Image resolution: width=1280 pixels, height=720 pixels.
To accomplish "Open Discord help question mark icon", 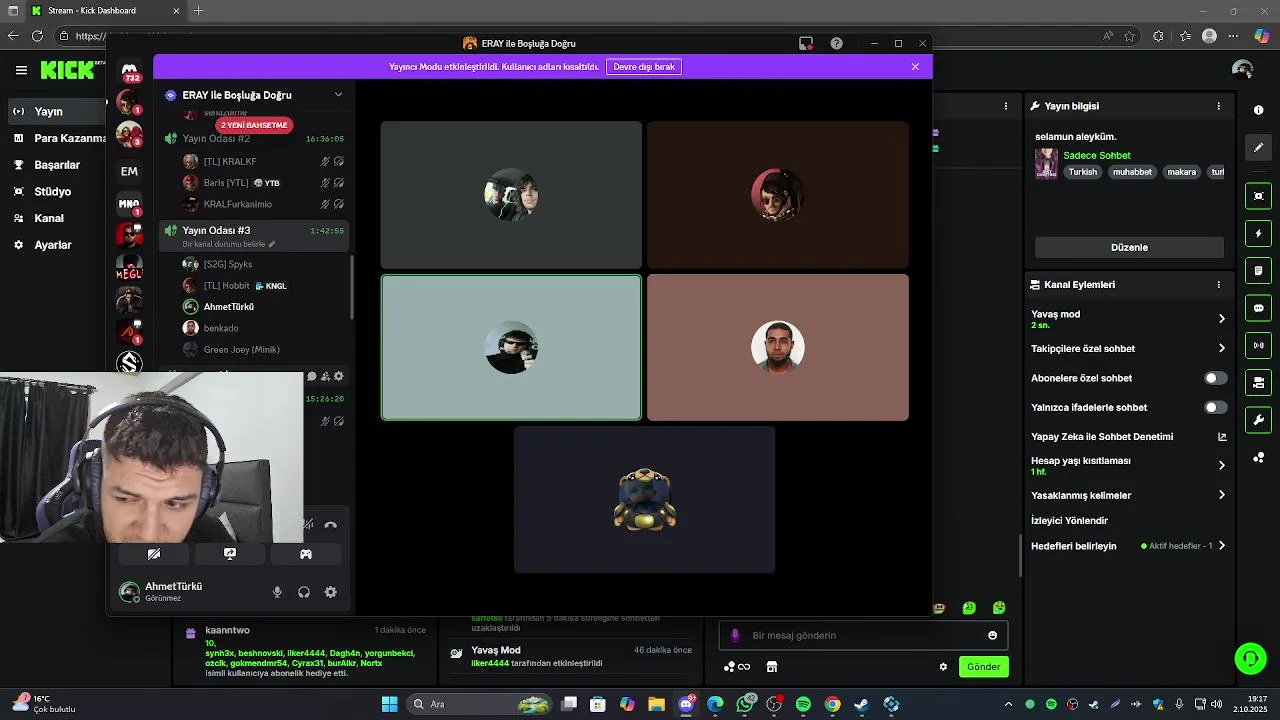I will [836, 43].
